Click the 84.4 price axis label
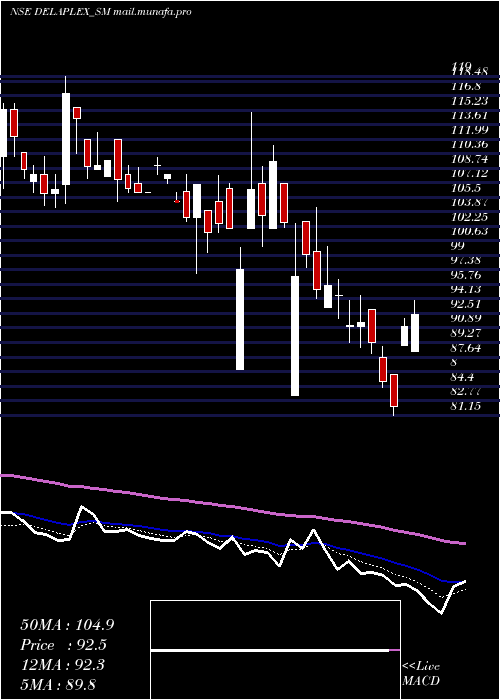The image size is (500, 700). coord(462,377)
